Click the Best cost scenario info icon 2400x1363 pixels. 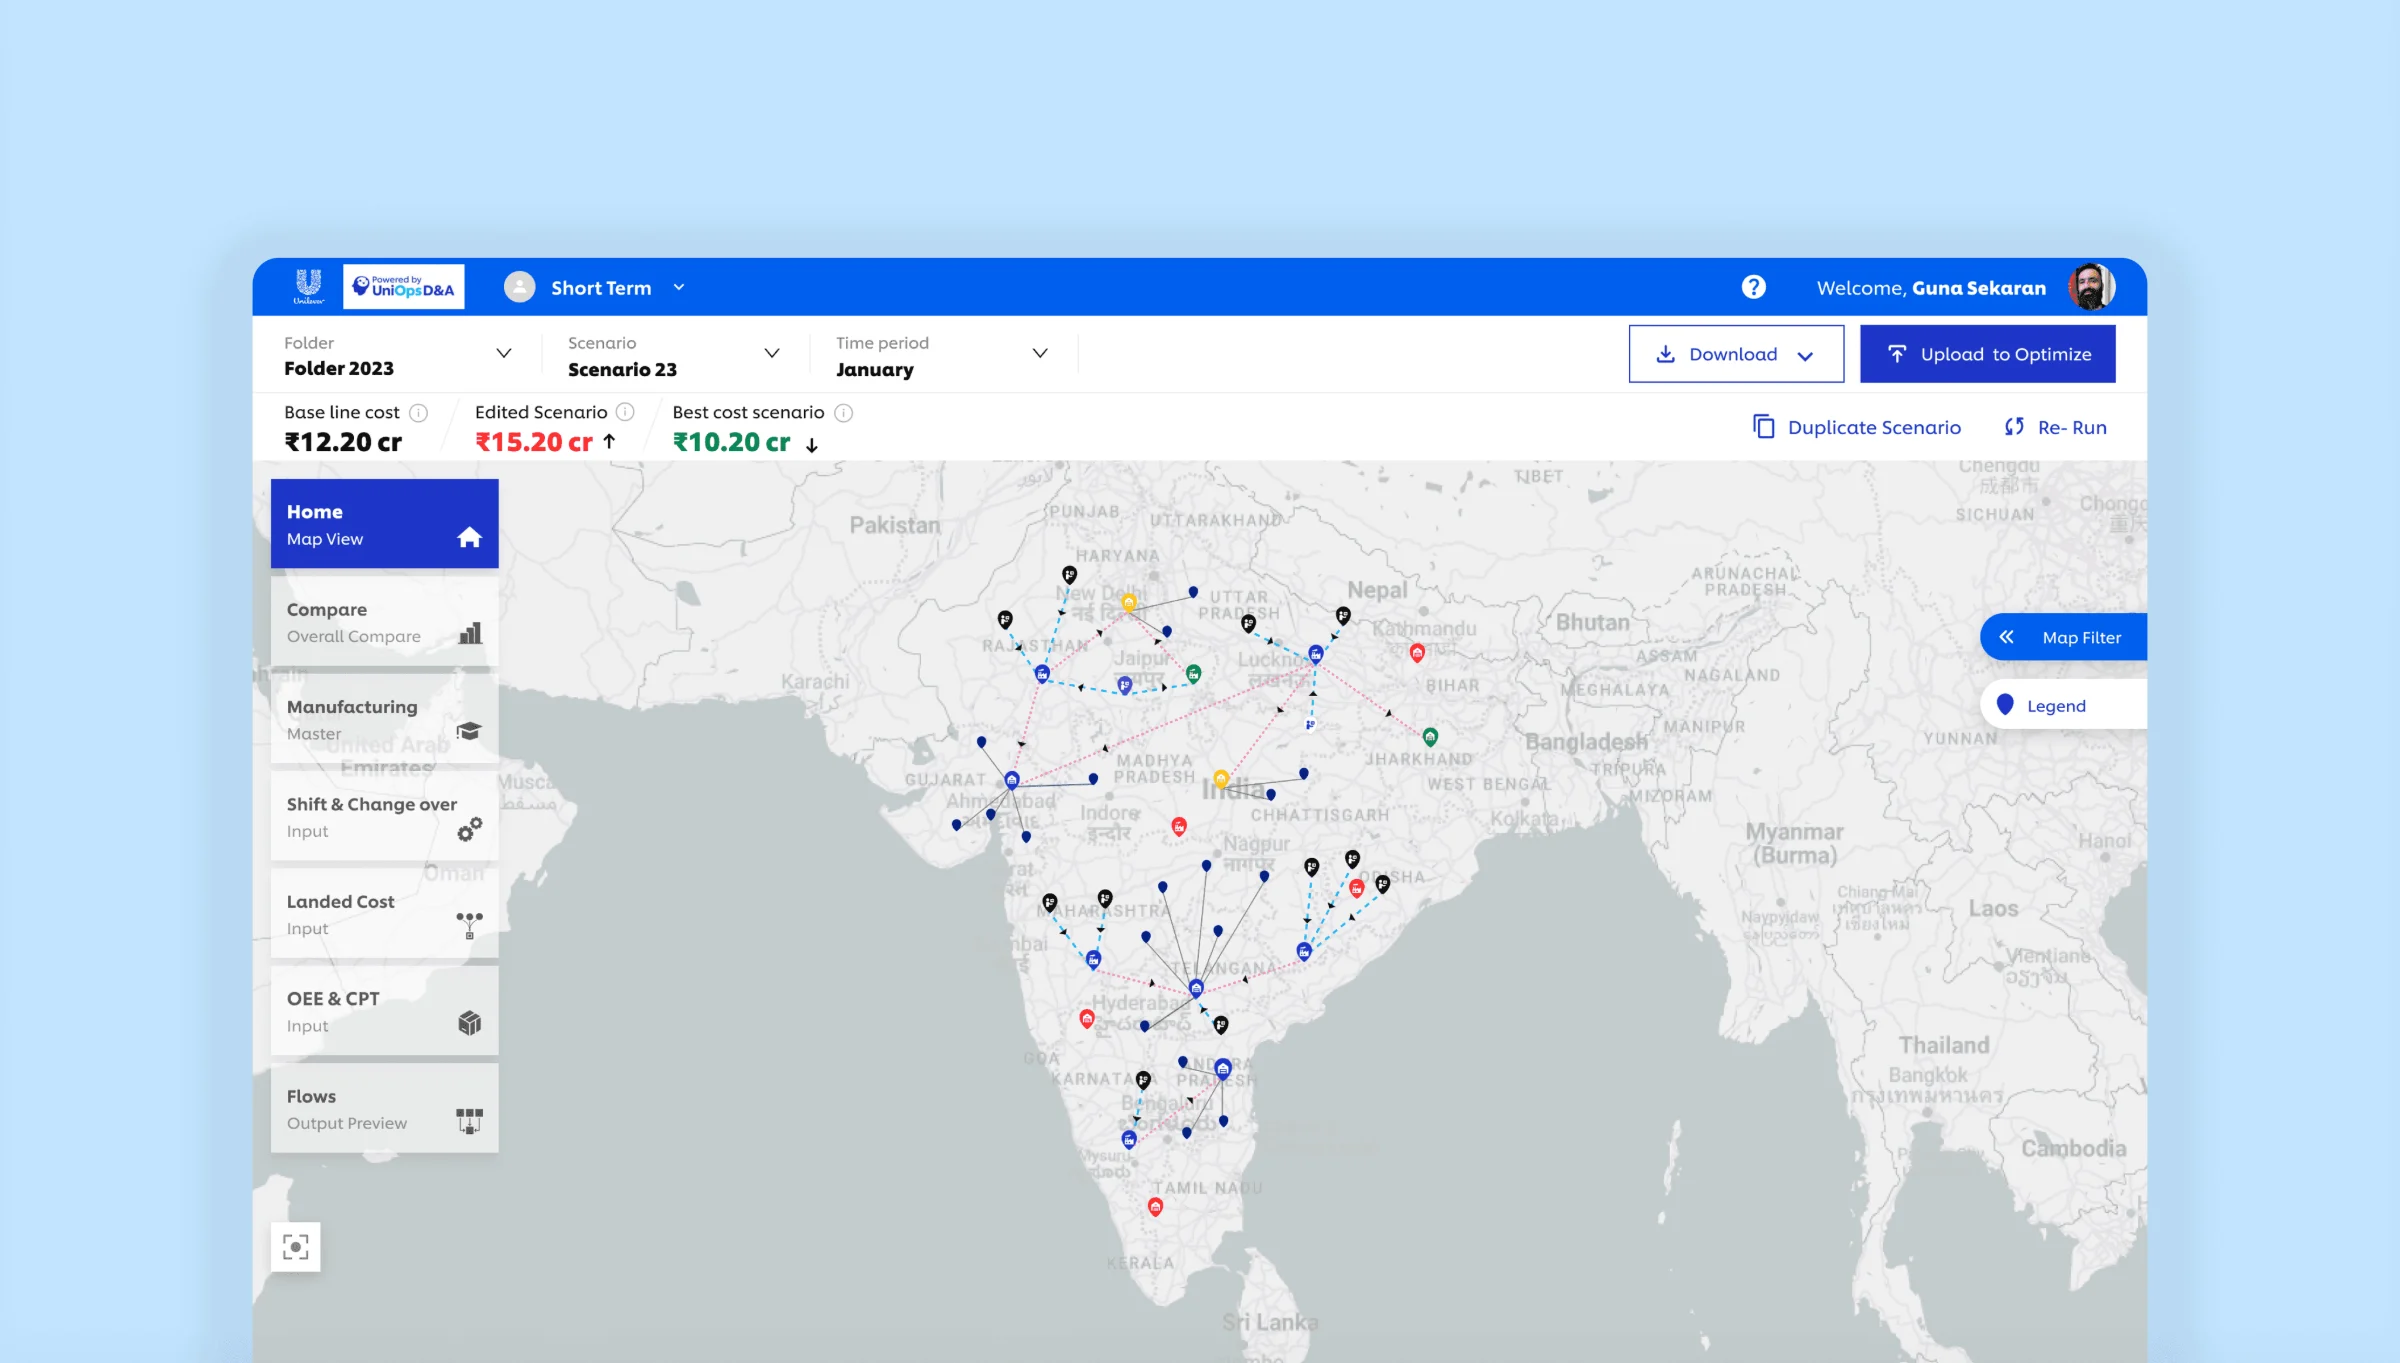[x=843, y=412]
